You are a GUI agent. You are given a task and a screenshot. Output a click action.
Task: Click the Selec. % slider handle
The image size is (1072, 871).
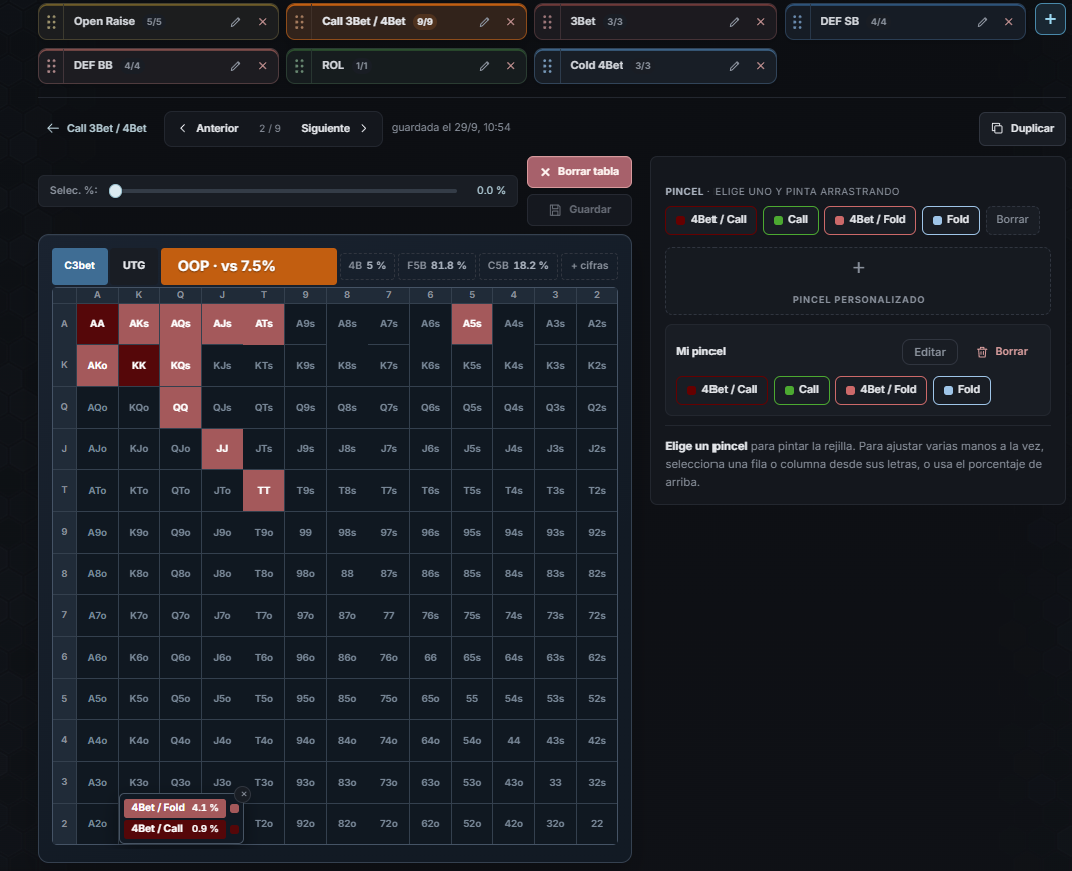[x=116, y=191]
